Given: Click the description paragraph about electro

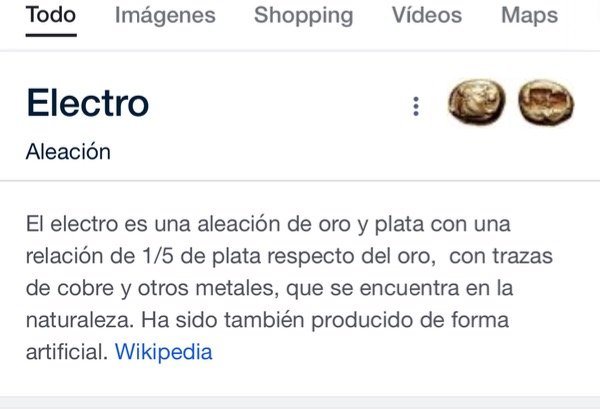Looking at the screenshot, I should (289, 288).
